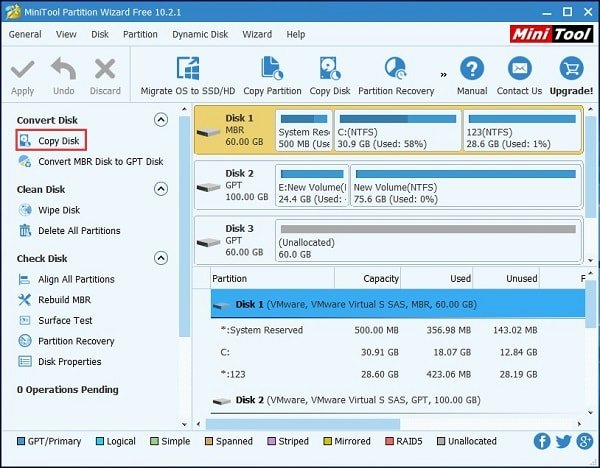Click the horizontal scrollbar thumb of partition list
This screenshot has width=600, height=468.
pyautogui.click(x=303, y=424)
